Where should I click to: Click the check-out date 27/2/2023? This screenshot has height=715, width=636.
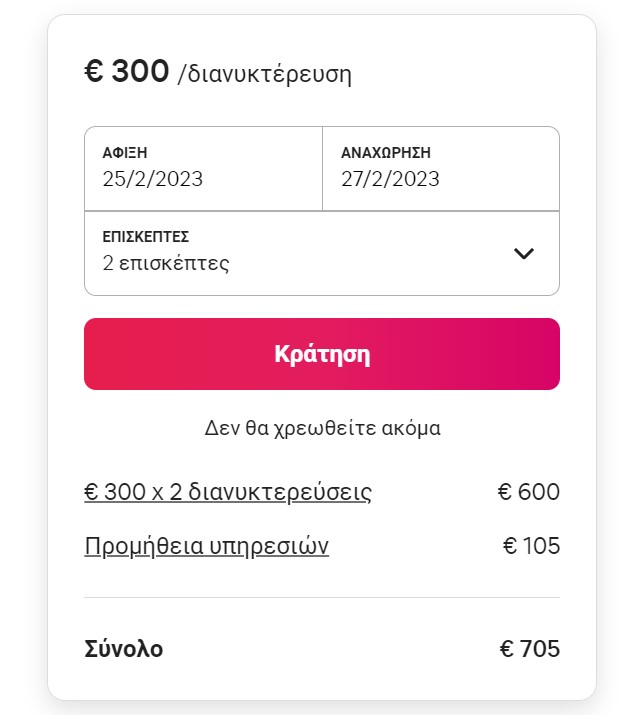[x=390, y=180]
